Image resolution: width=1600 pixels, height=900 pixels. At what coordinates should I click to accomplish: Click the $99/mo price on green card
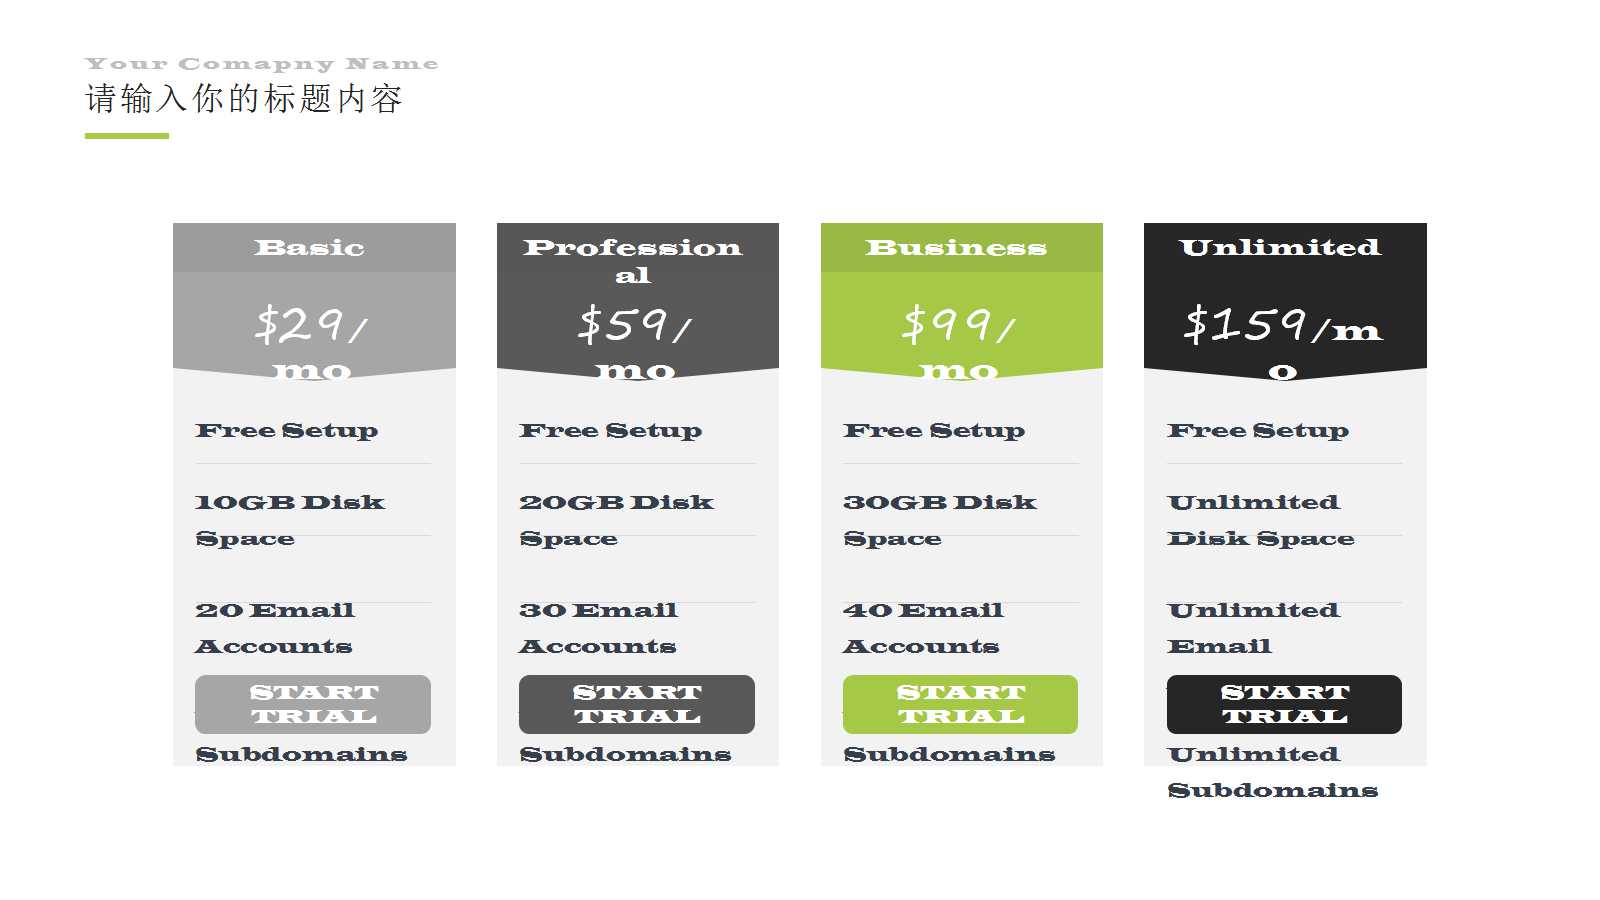959,340
